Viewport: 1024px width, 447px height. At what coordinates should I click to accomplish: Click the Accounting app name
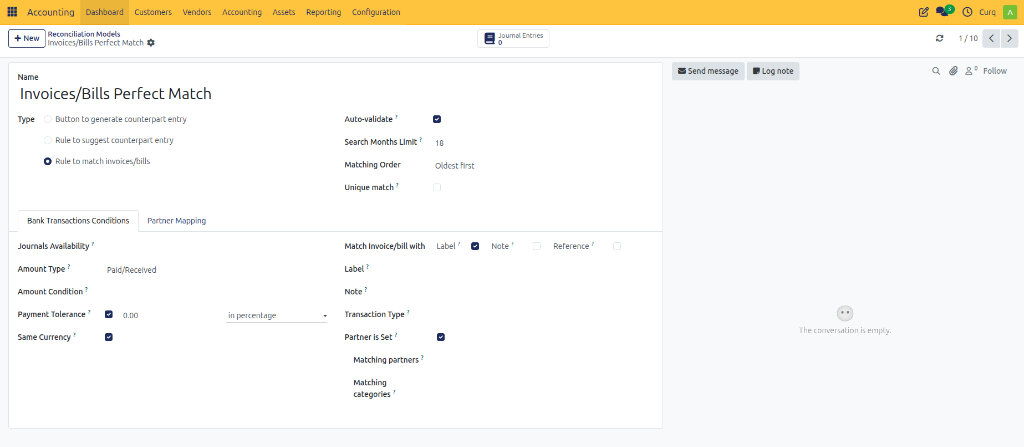[51, 12]
